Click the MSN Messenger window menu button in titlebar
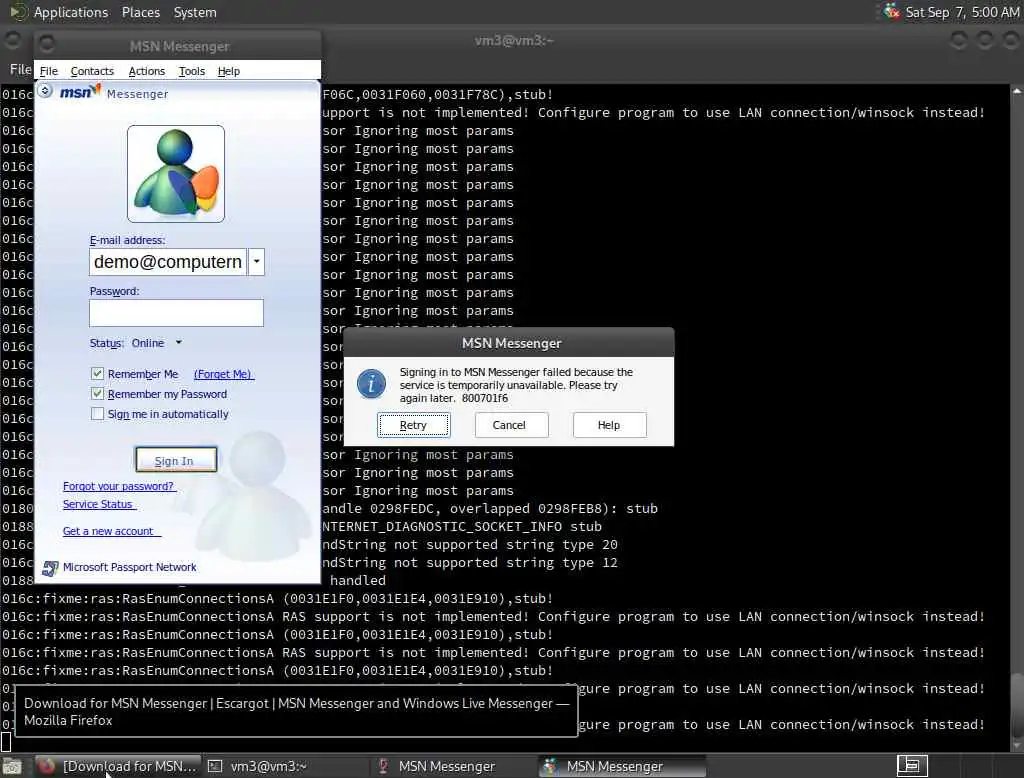This screenshot has height=778, width=1024. point(46,44)
